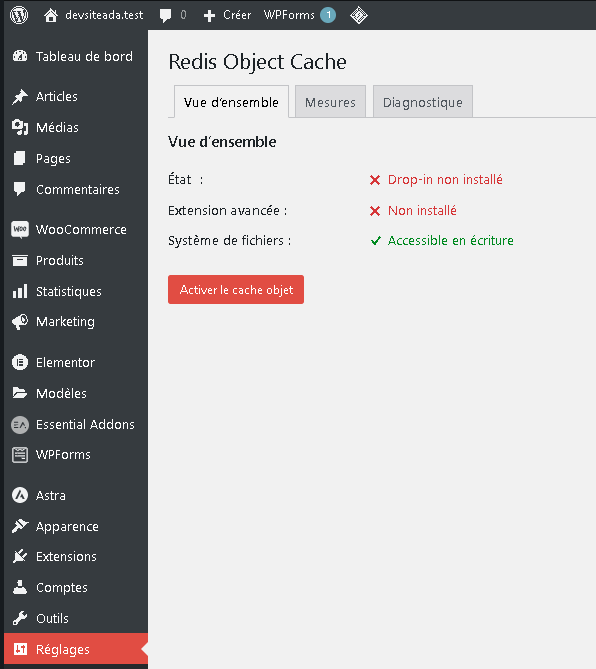This screenshot has width=596, height=669.
Task: Open the Articles menu label
Action: (x=57, y=96)
